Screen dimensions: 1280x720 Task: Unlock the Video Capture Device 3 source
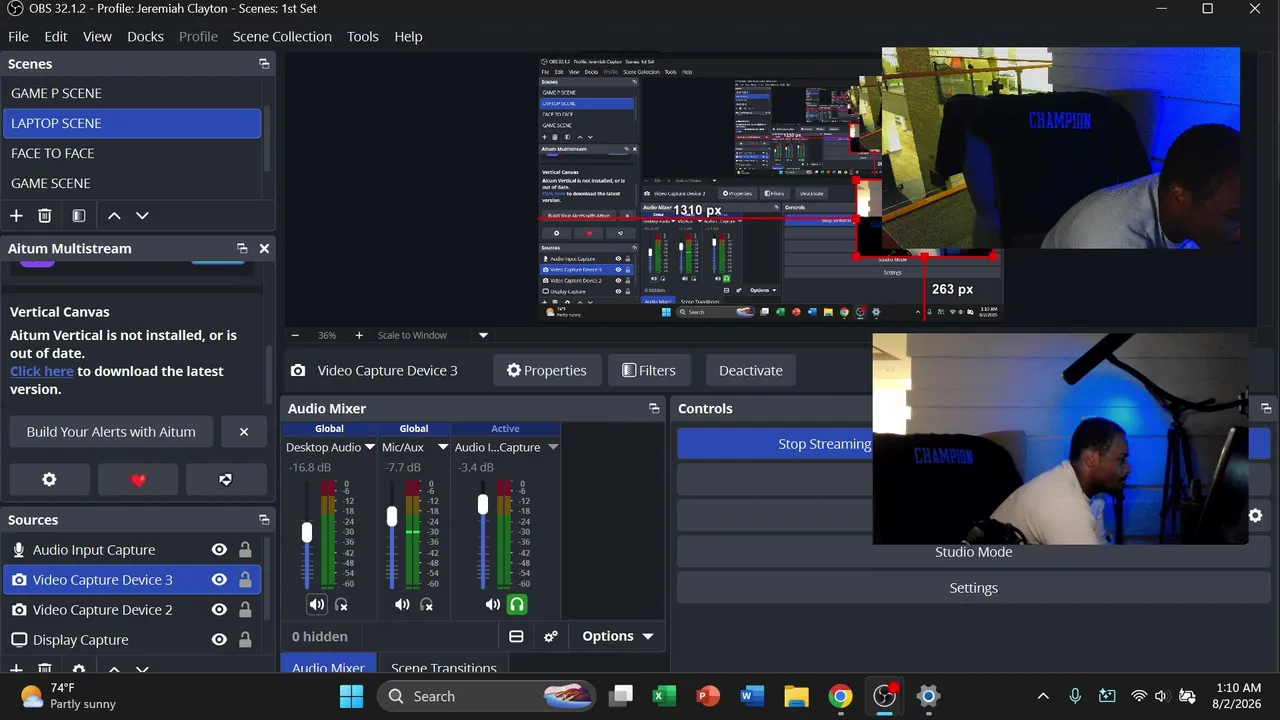[x=245, y=580]
